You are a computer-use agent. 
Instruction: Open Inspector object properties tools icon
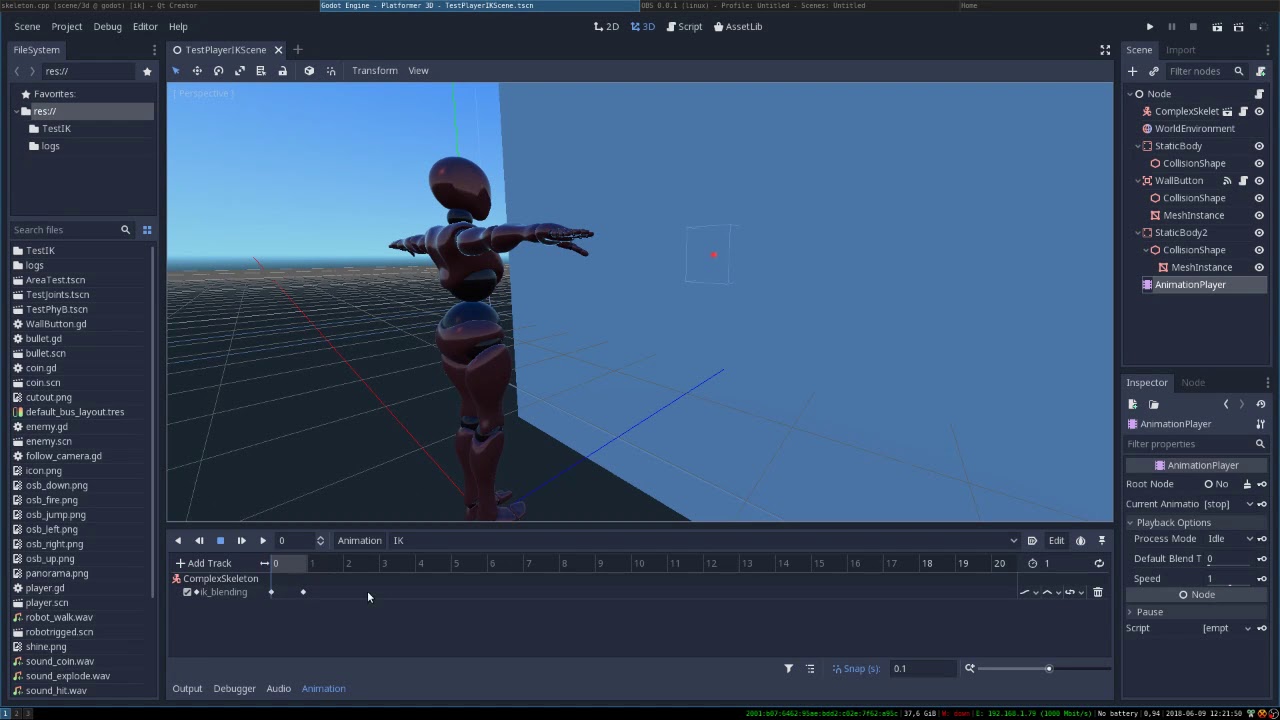coord(1261,424)
